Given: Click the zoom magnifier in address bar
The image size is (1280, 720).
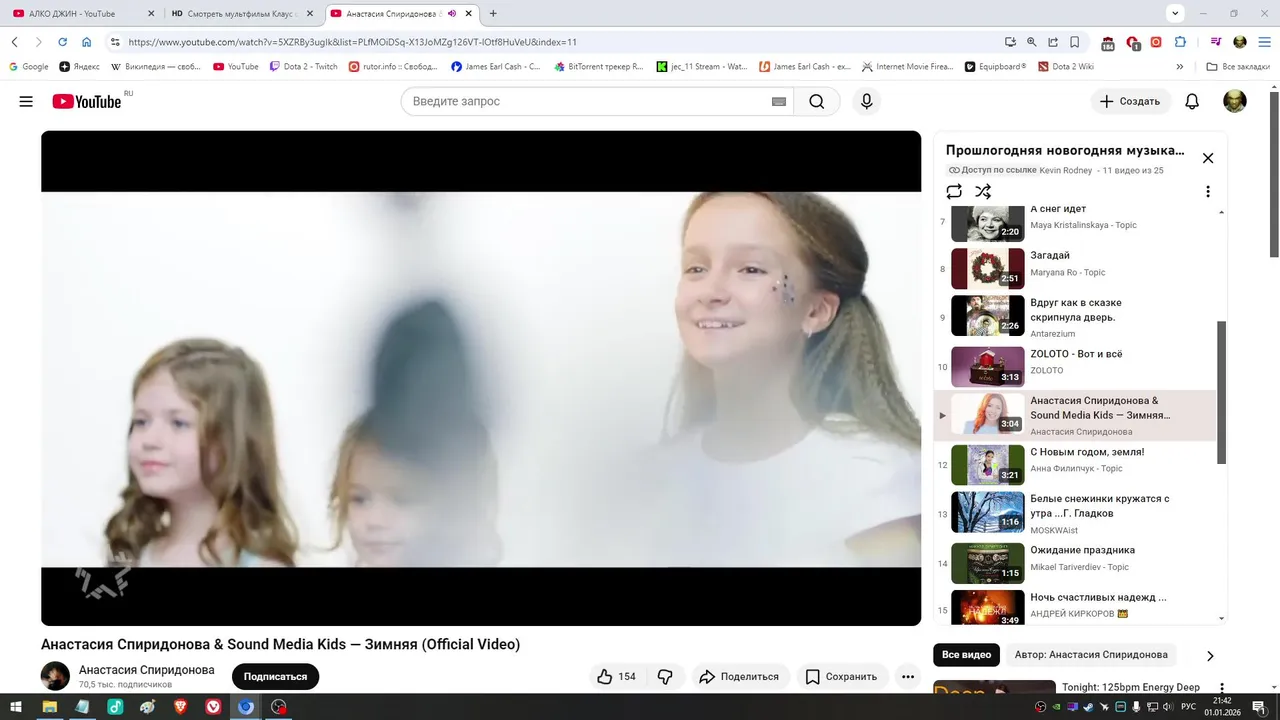Looking at the screenshot, I should [x=1032, y=42].
